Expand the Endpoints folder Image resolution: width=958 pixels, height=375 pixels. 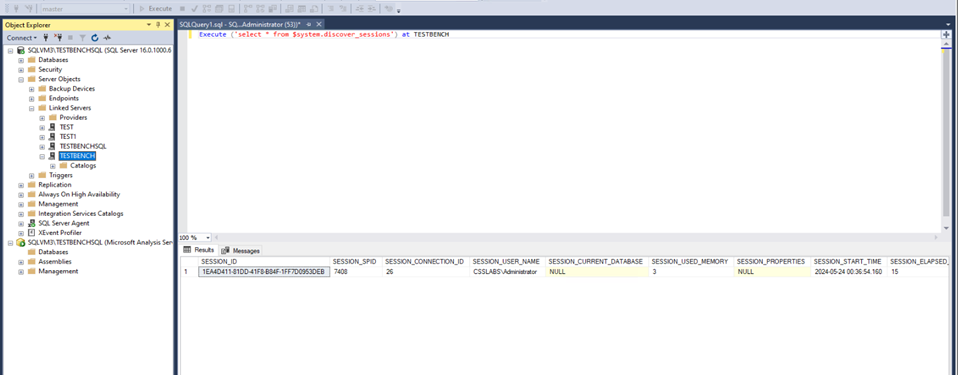[32, 98]
